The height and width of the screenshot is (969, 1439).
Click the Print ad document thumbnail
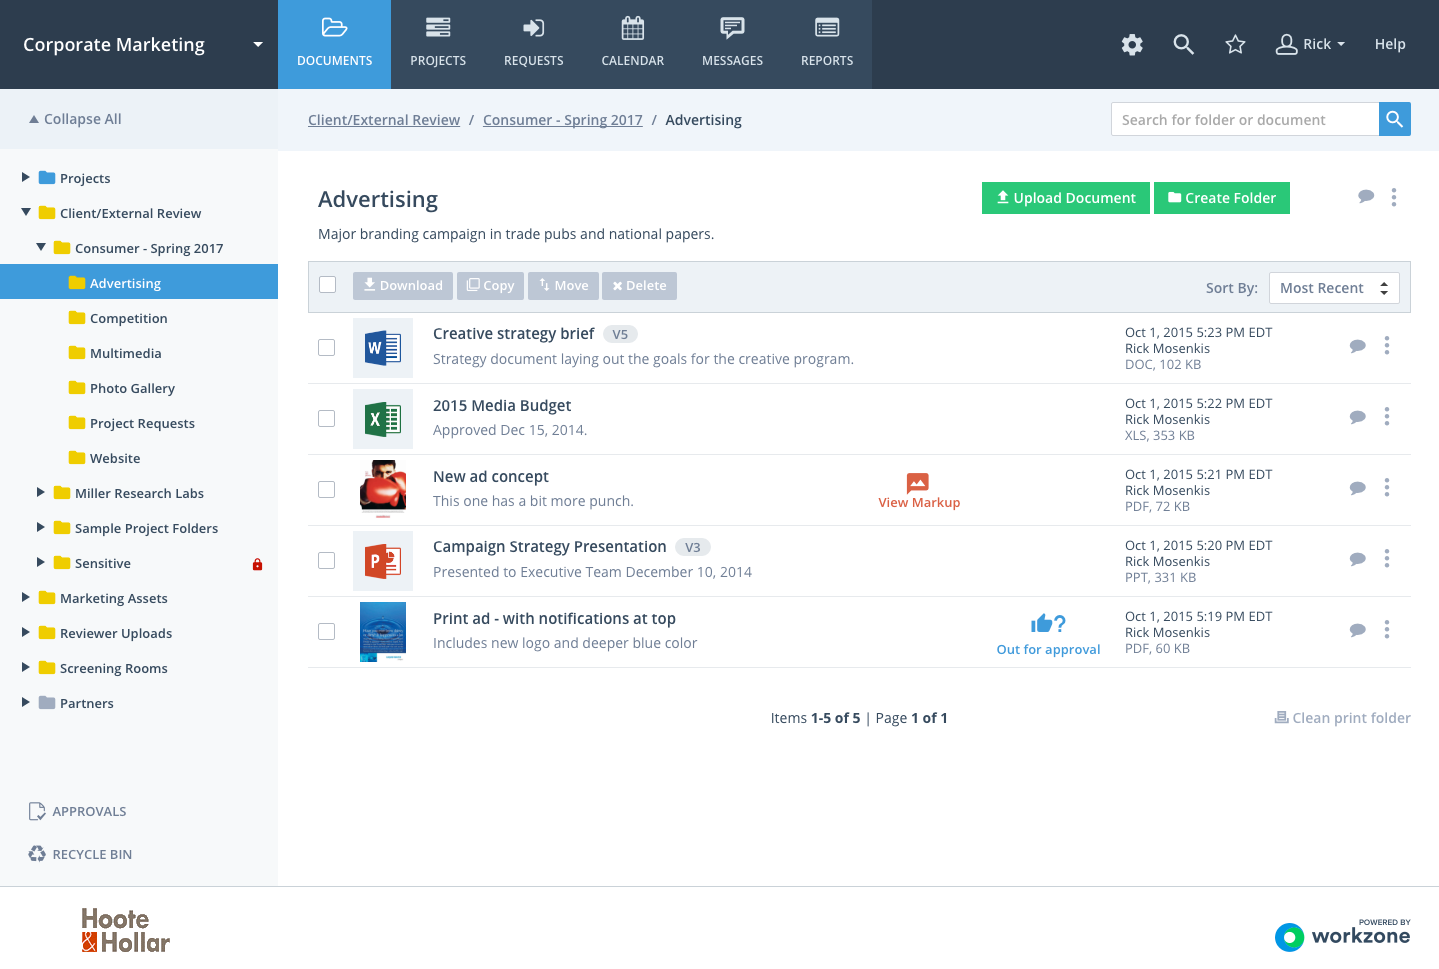[382, 631]
